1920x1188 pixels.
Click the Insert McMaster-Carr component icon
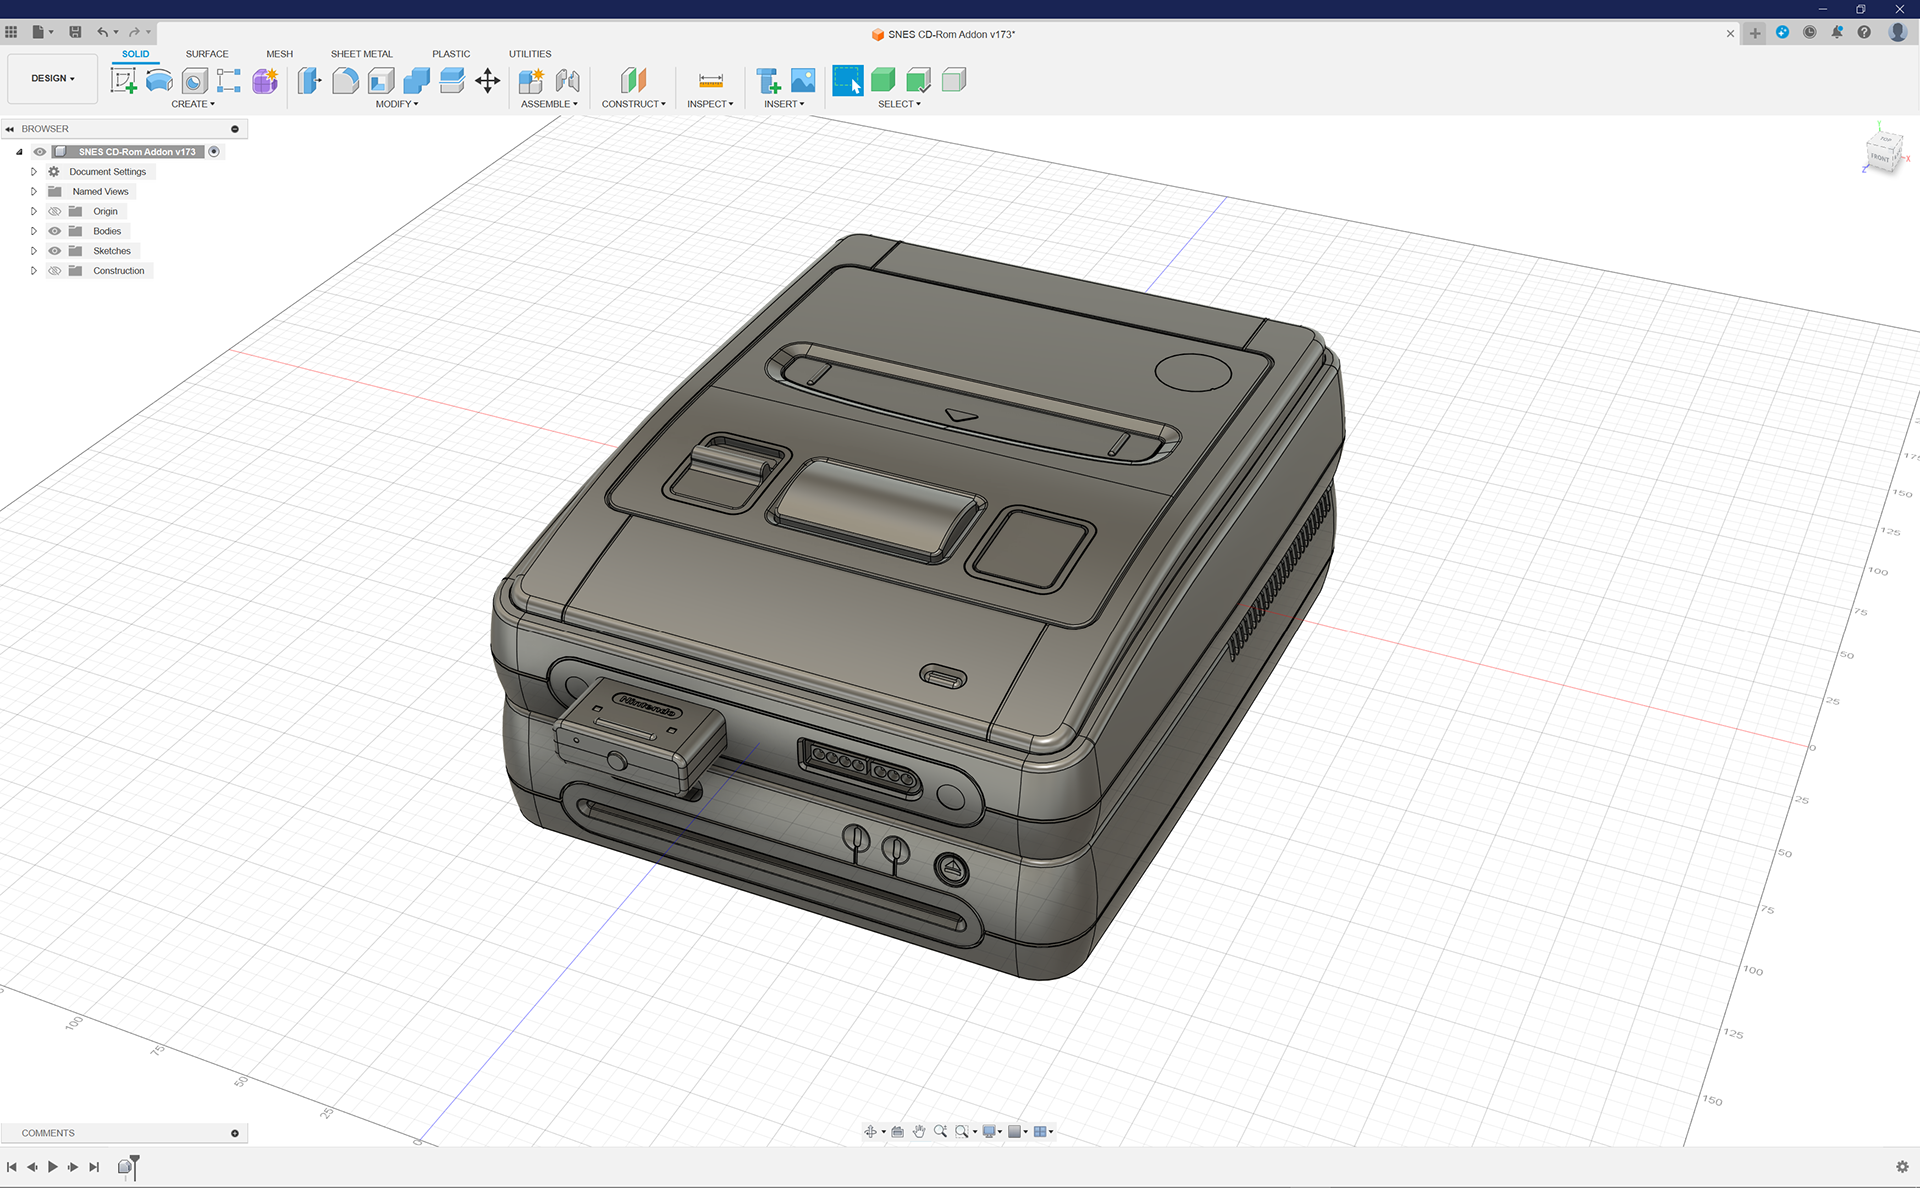tap(768, 80)
